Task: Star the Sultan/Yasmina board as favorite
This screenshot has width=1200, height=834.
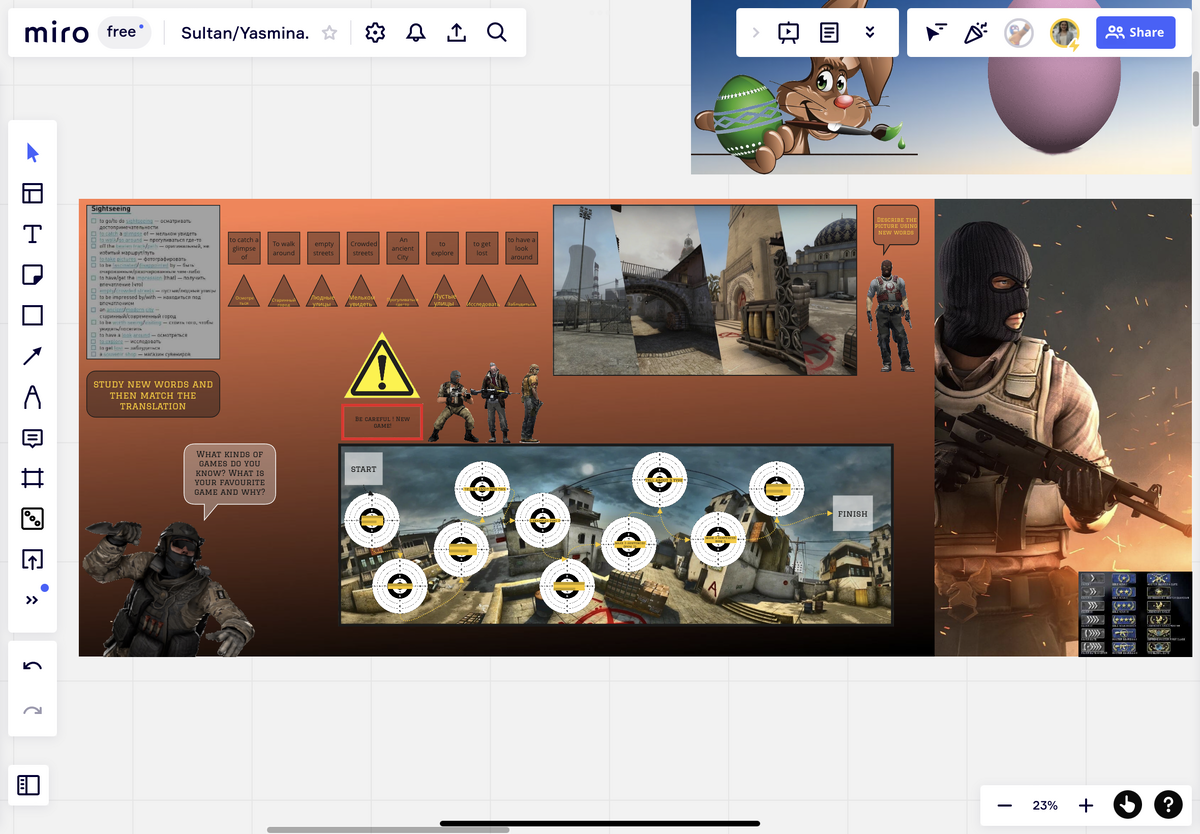Action: click(x=329, y=33)
